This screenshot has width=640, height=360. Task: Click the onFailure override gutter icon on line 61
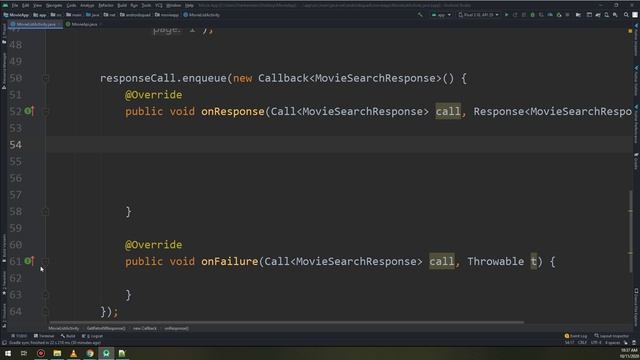pos(29,260)
